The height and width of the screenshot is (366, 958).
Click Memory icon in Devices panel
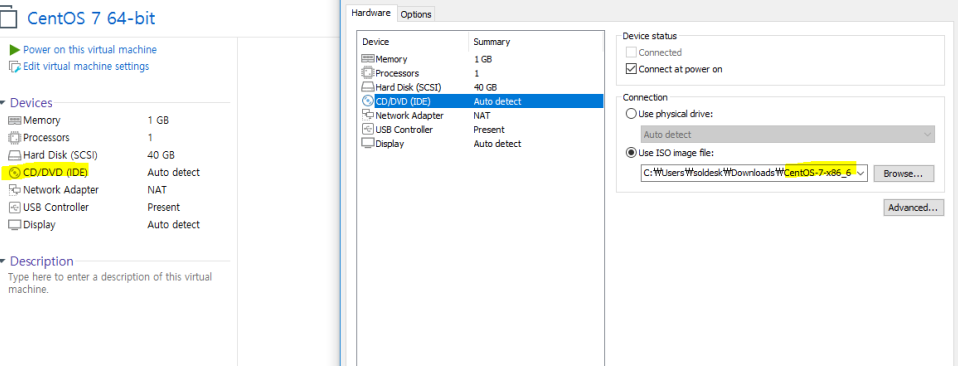tap(15, 121)
